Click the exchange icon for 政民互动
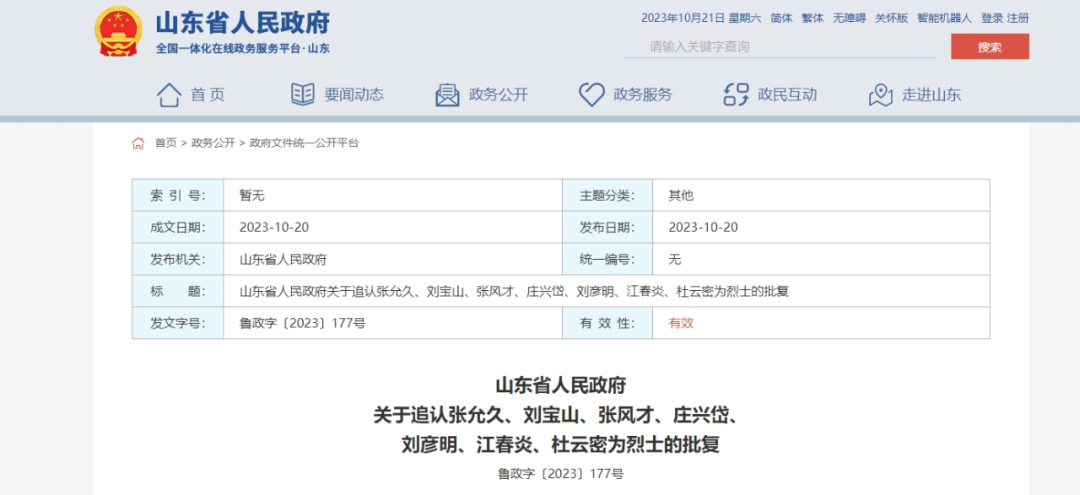The height and width of the screenshot is (495, 1080). [x=736, y=95]
